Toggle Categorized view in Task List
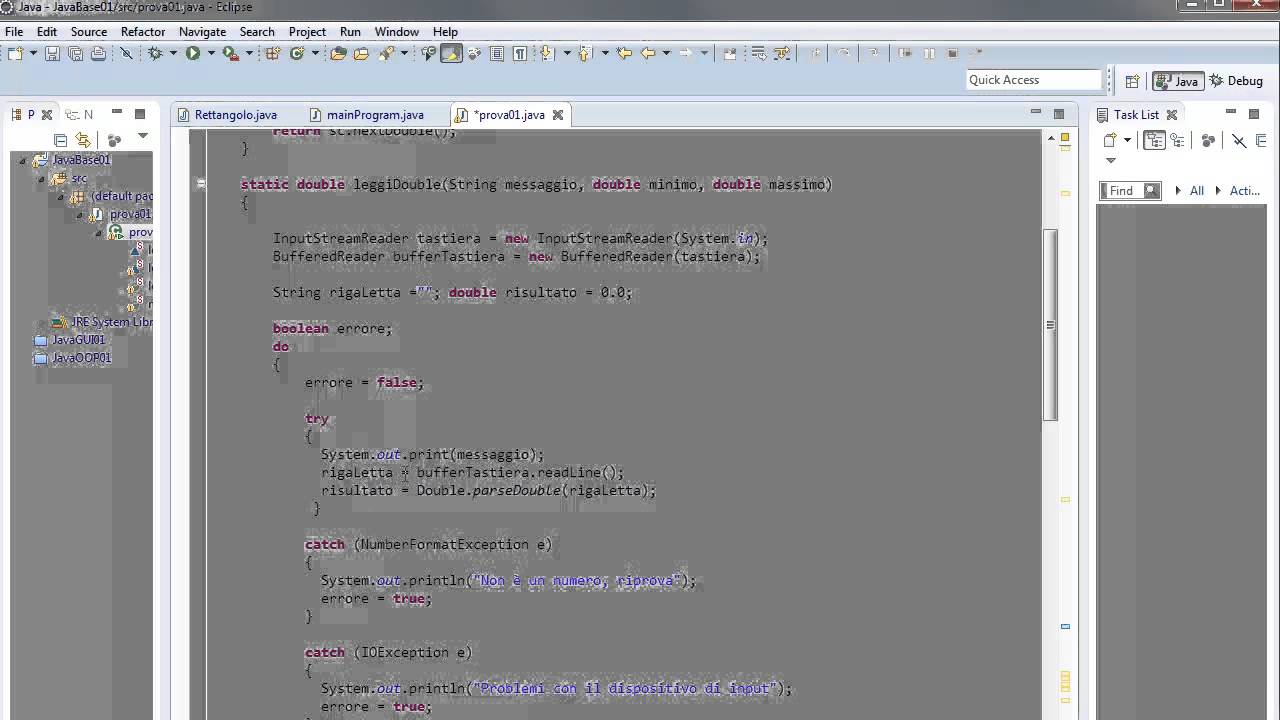This screenshot has width=1280, height=720. pos(1155,141)
